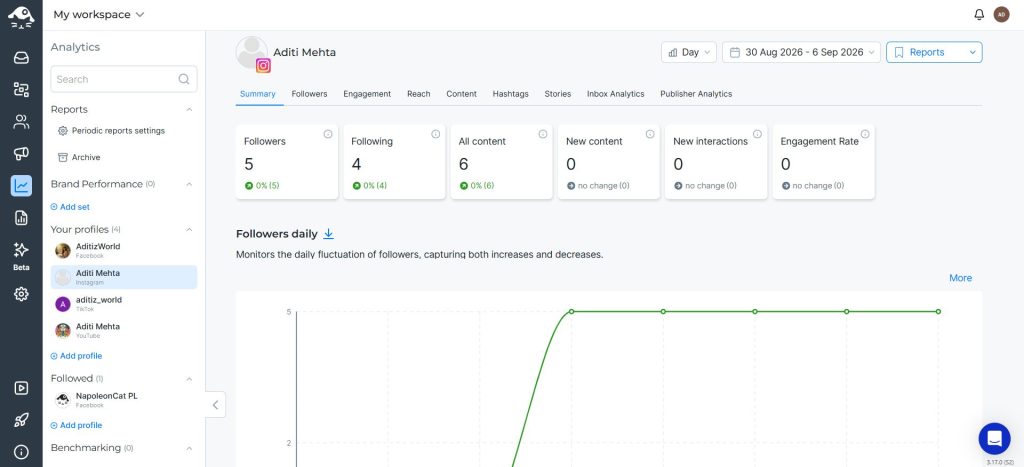Open the reports Archive
The height and width of the screenshot is (467, 1024).
pos(80,157)
